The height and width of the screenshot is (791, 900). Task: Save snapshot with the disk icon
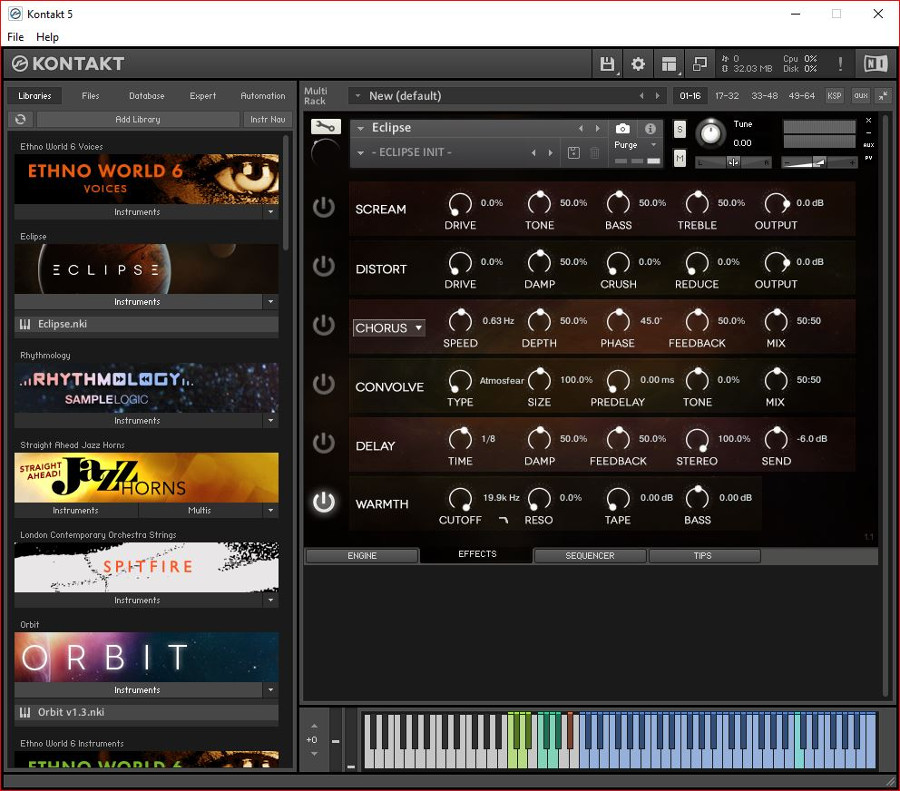pos(573,153)
